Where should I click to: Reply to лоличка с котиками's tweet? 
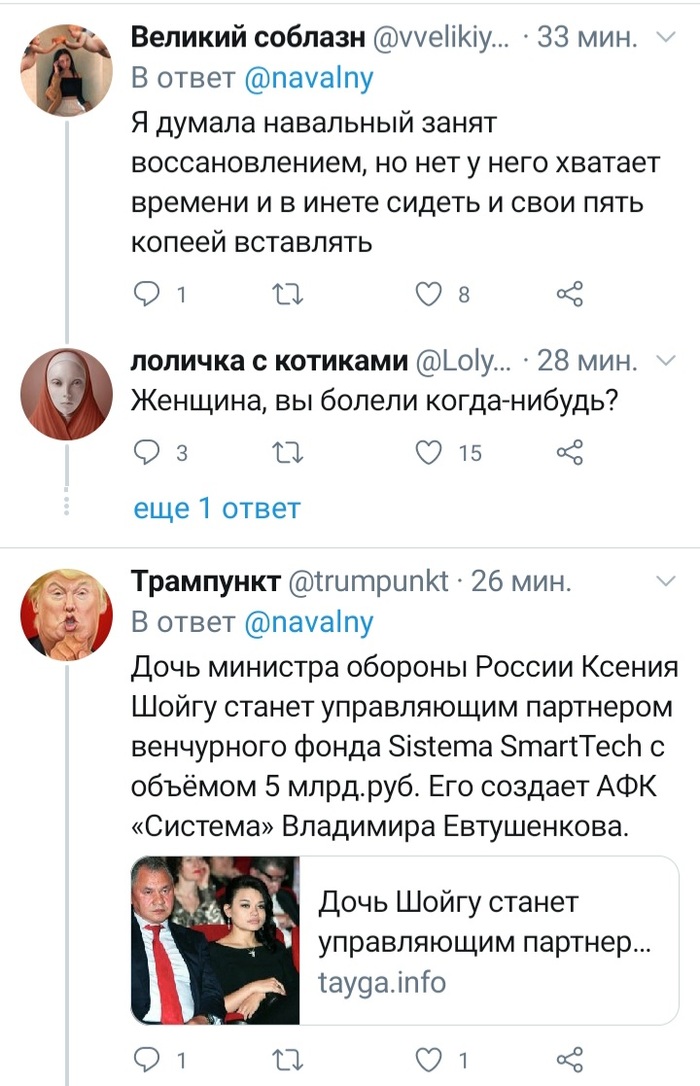(147, 453)
